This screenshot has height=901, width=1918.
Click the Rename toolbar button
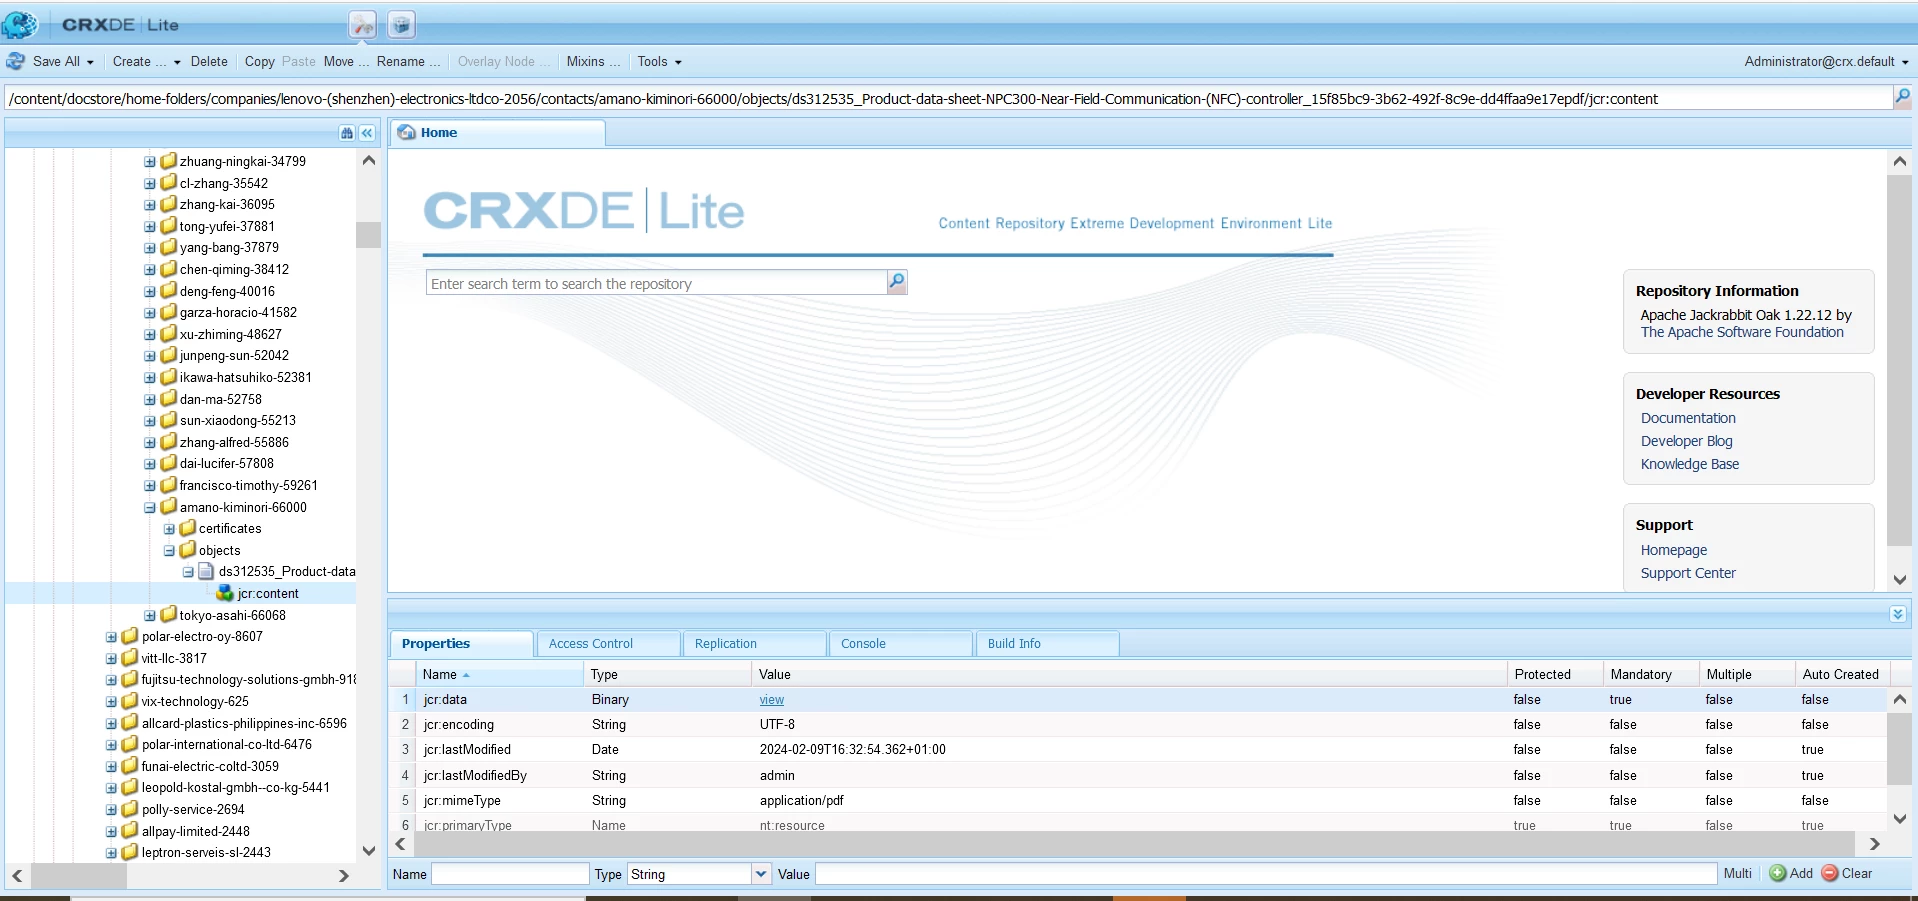[x=408, y=61]
